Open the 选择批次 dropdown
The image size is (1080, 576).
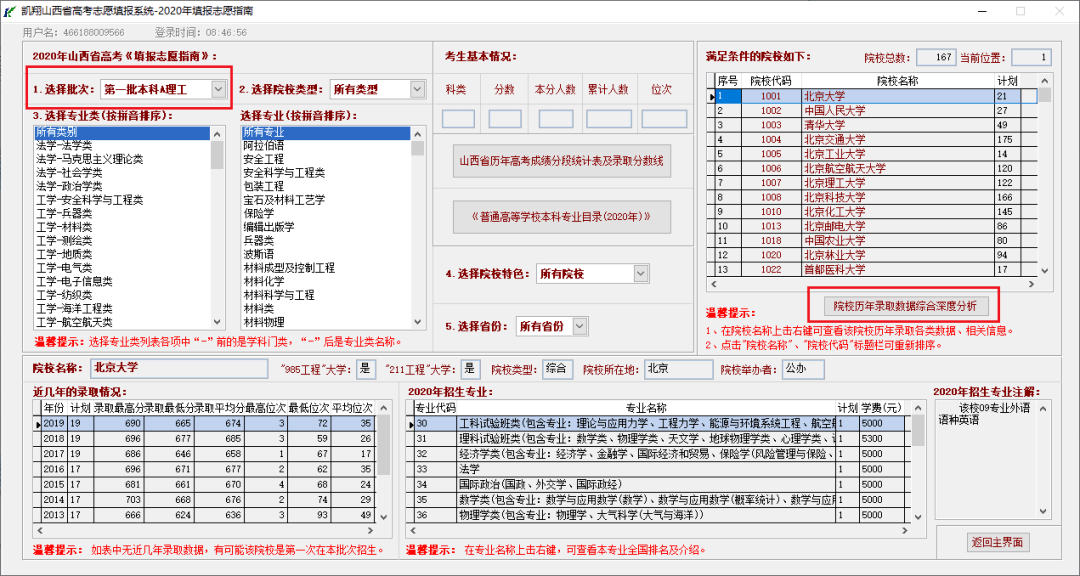pos(218,89)
